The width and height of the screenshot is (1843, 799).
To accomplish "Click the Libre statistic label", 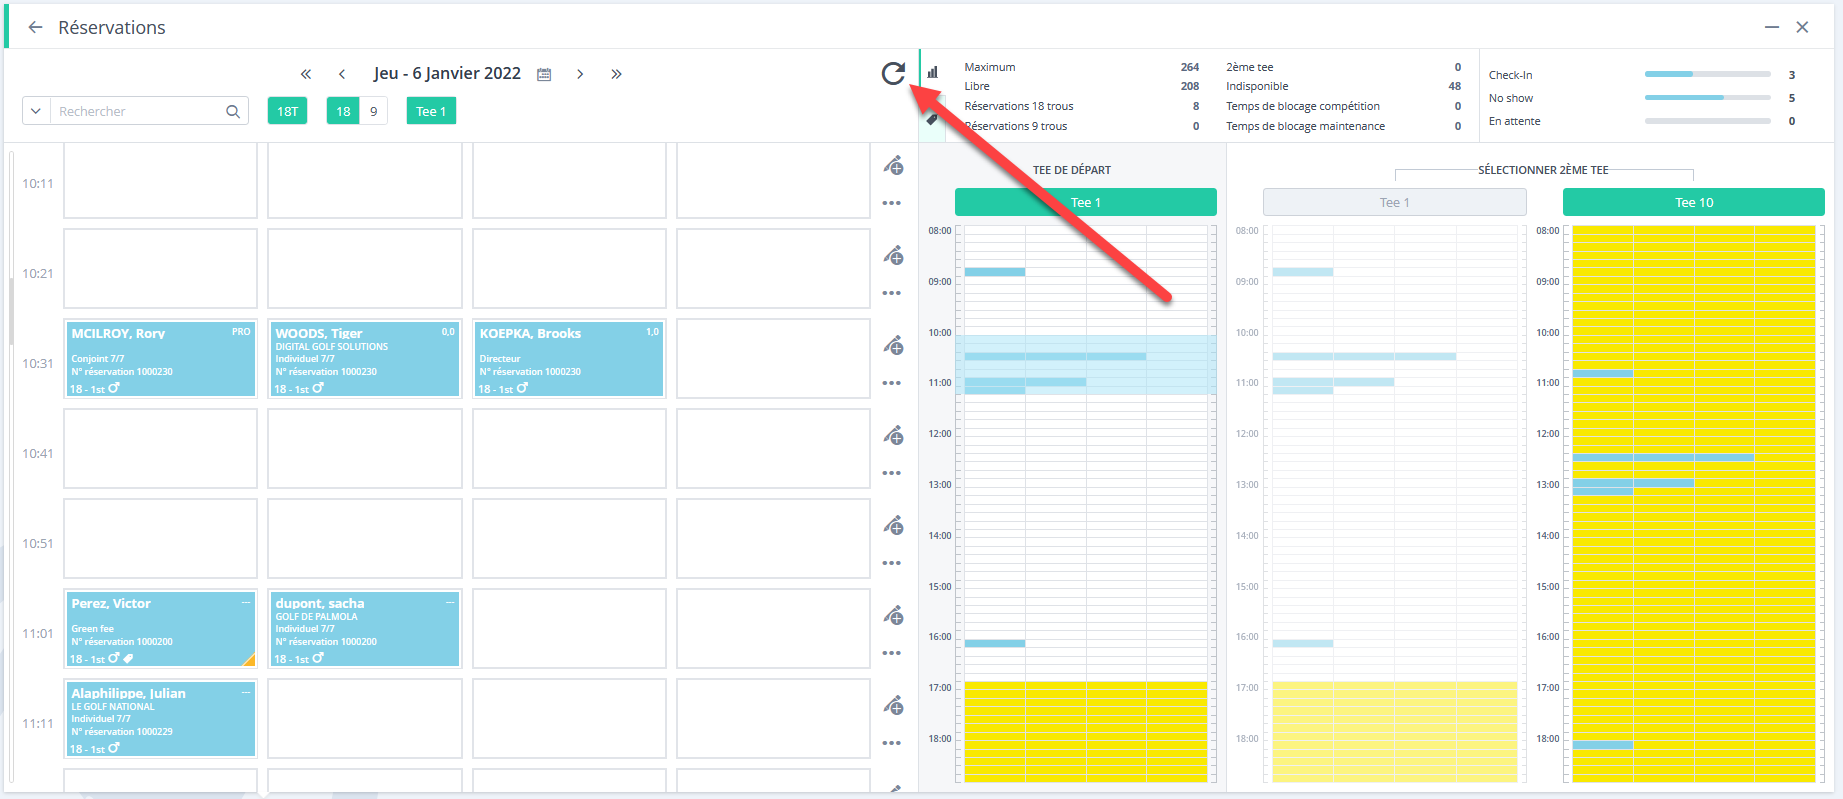I will [977, 86].
